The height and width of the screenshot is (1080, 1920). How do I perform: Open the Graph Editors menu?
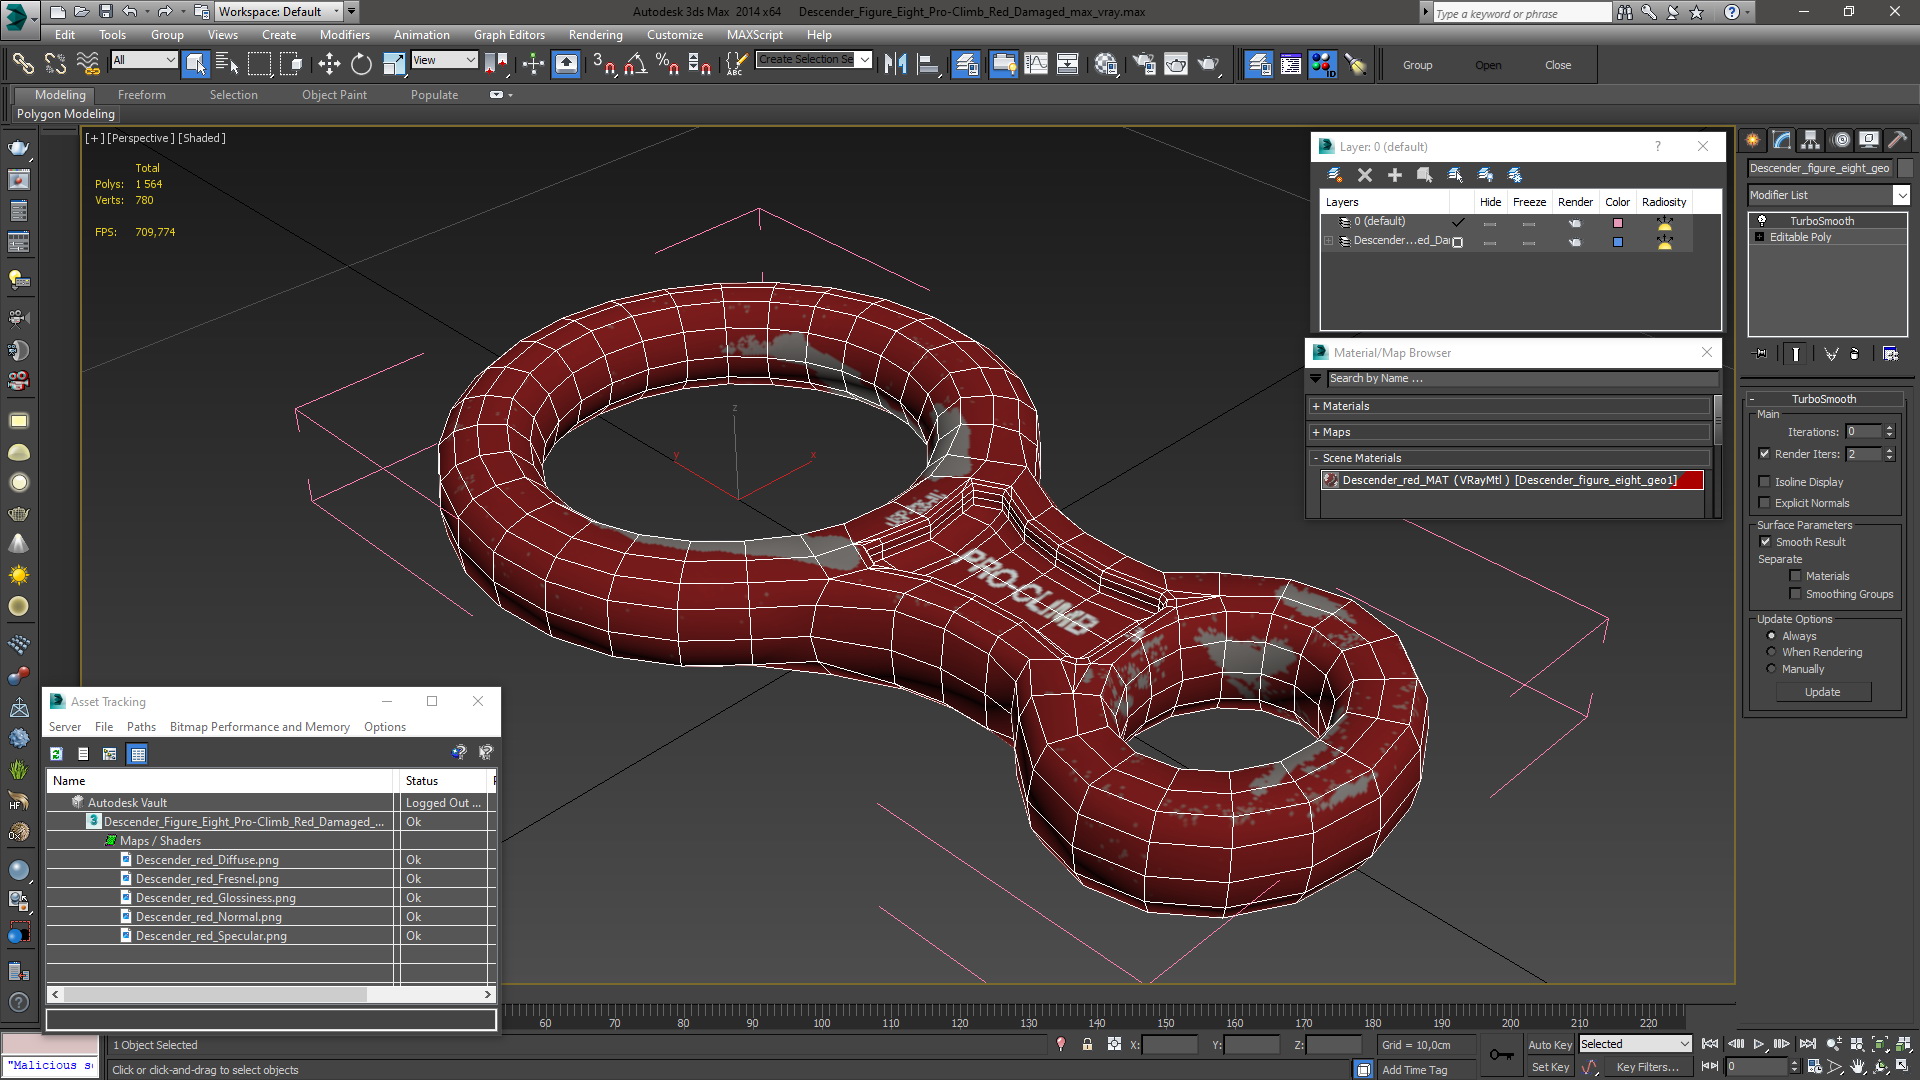click(x=509, y=34)
